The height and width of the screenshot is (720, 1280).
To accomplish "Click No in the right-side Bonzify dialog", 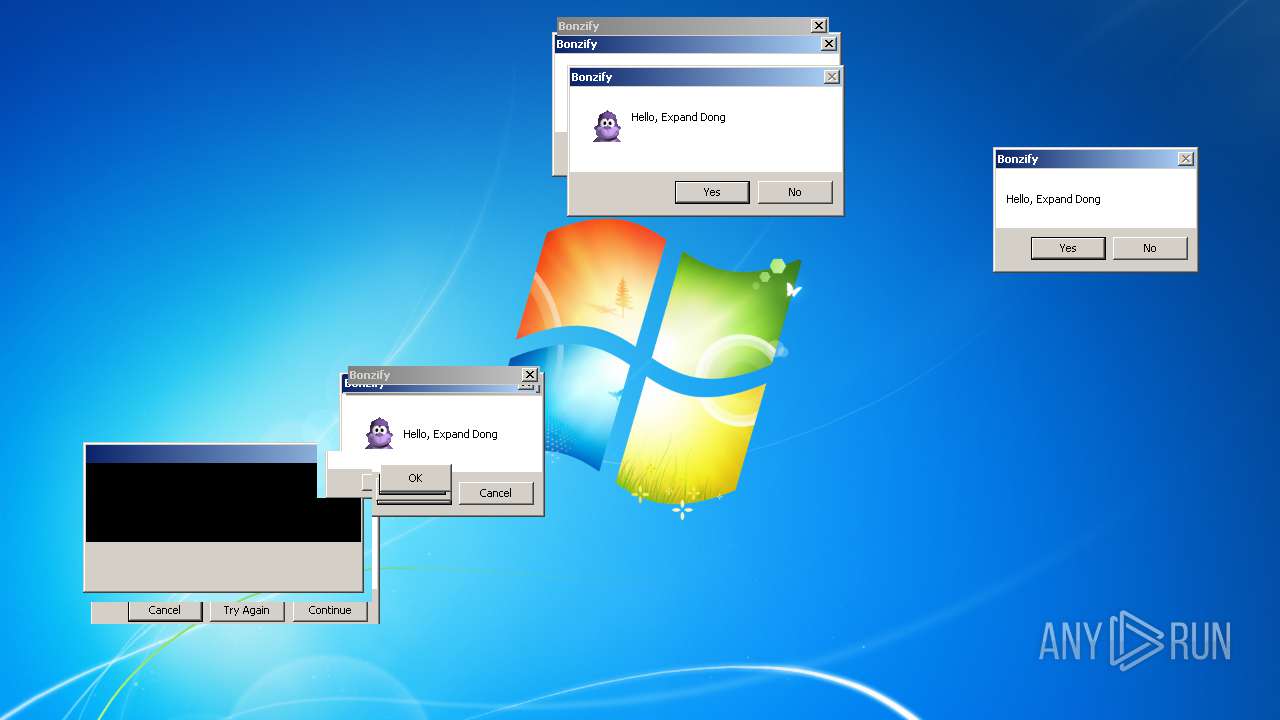I will pos(1150,248).
